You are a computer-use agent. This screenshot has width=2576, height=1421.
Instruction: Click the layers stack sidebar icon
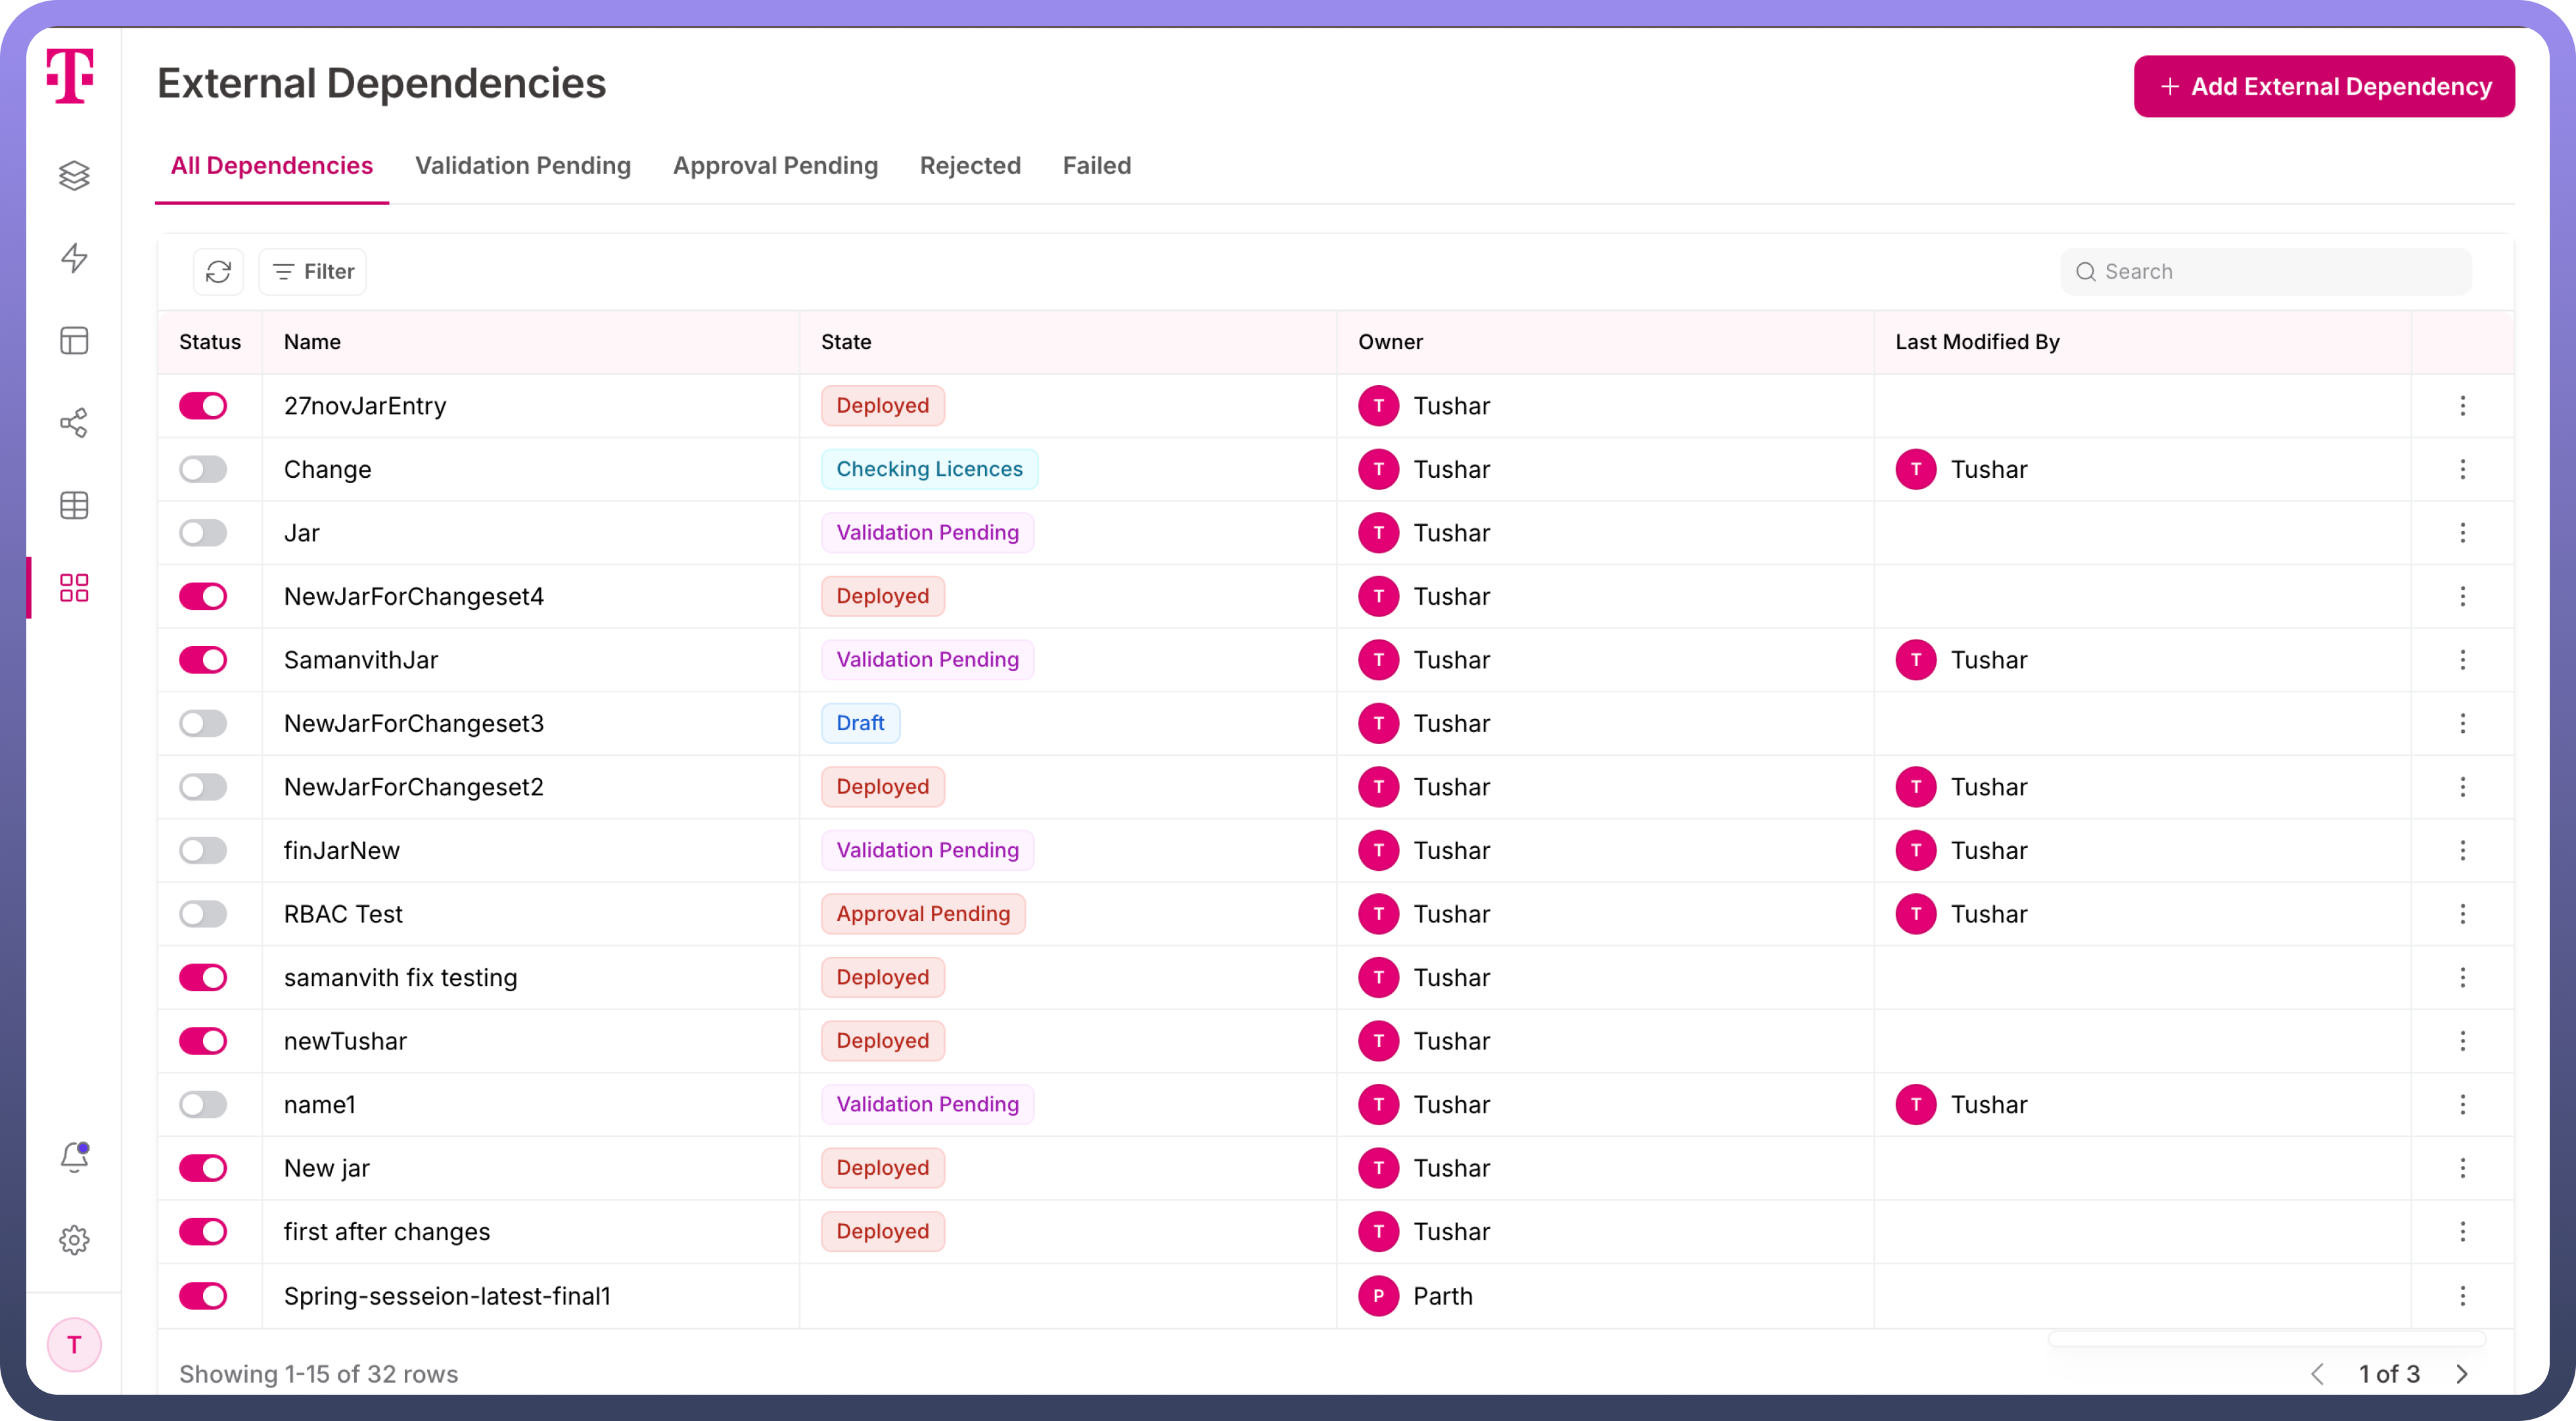point(74,176)
